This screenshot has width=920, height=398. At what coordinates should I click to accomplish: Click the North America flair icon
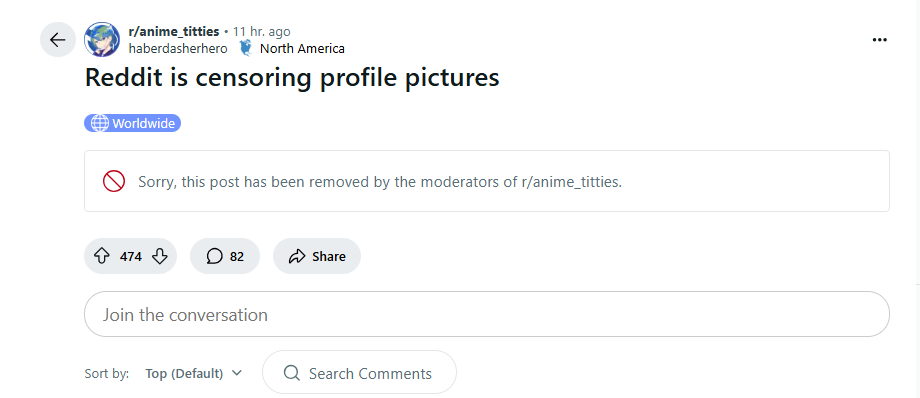click(x=246, y=49)
